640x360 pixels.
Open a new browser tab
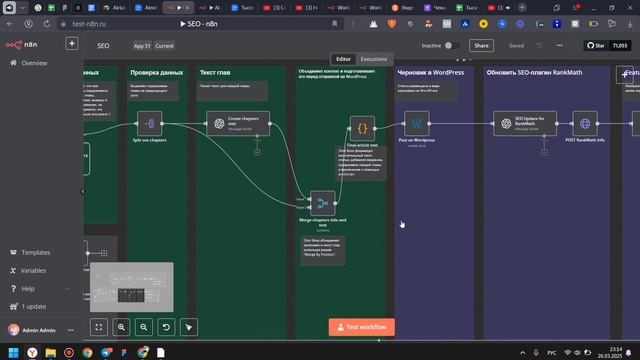pos(522,7)
